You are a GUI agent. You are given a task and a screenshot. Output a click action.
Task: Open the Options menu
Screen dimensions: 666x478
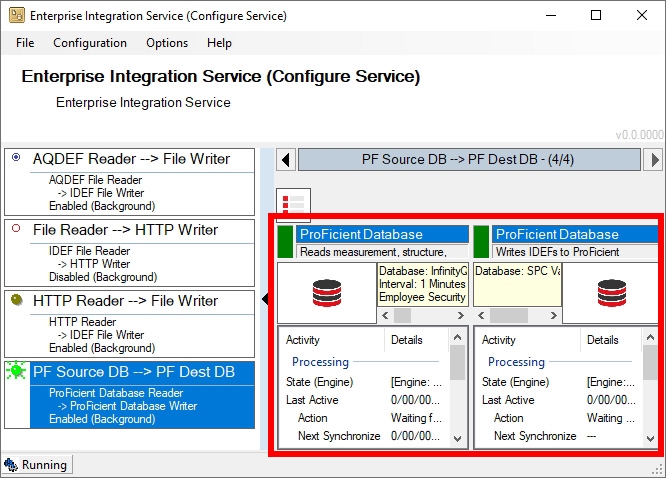167,43
